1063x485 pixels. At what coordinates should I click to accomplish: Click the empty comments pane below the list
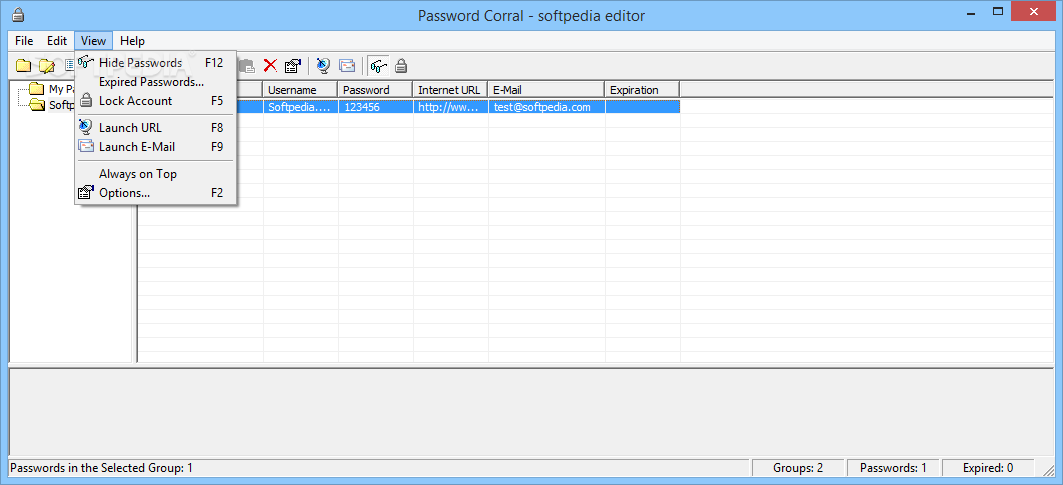click(531, 412)
